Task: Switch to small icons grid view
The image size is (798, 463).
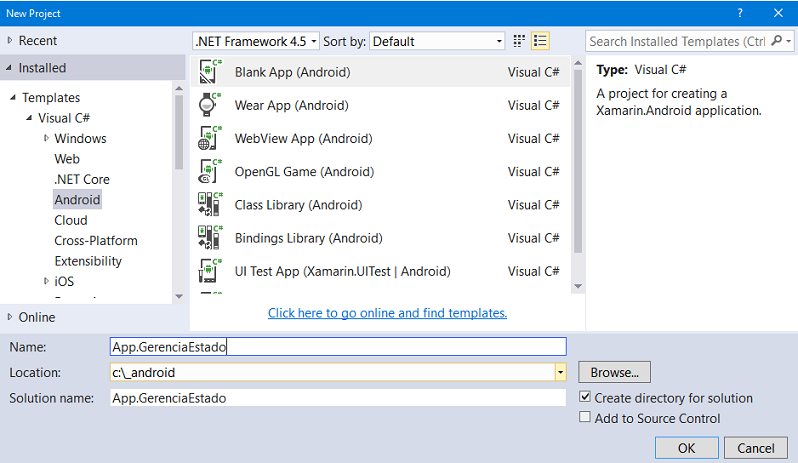Action: point(519,41)
